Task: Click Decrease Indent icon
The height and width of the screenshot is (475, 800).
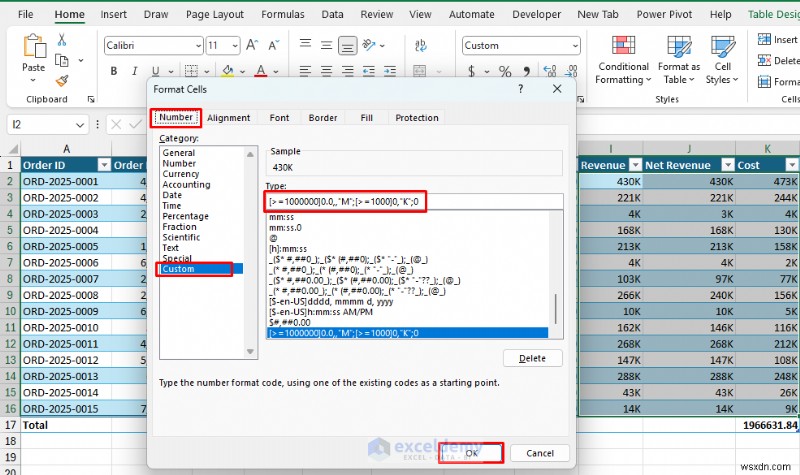Action: click(368, 71)
